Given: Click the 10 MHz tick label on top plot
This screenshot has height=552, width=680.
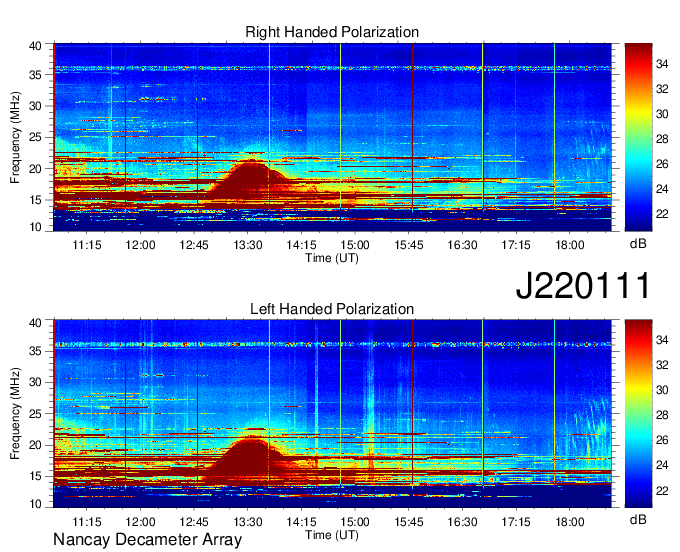Looking at the screenshot, I should point(35,227).
